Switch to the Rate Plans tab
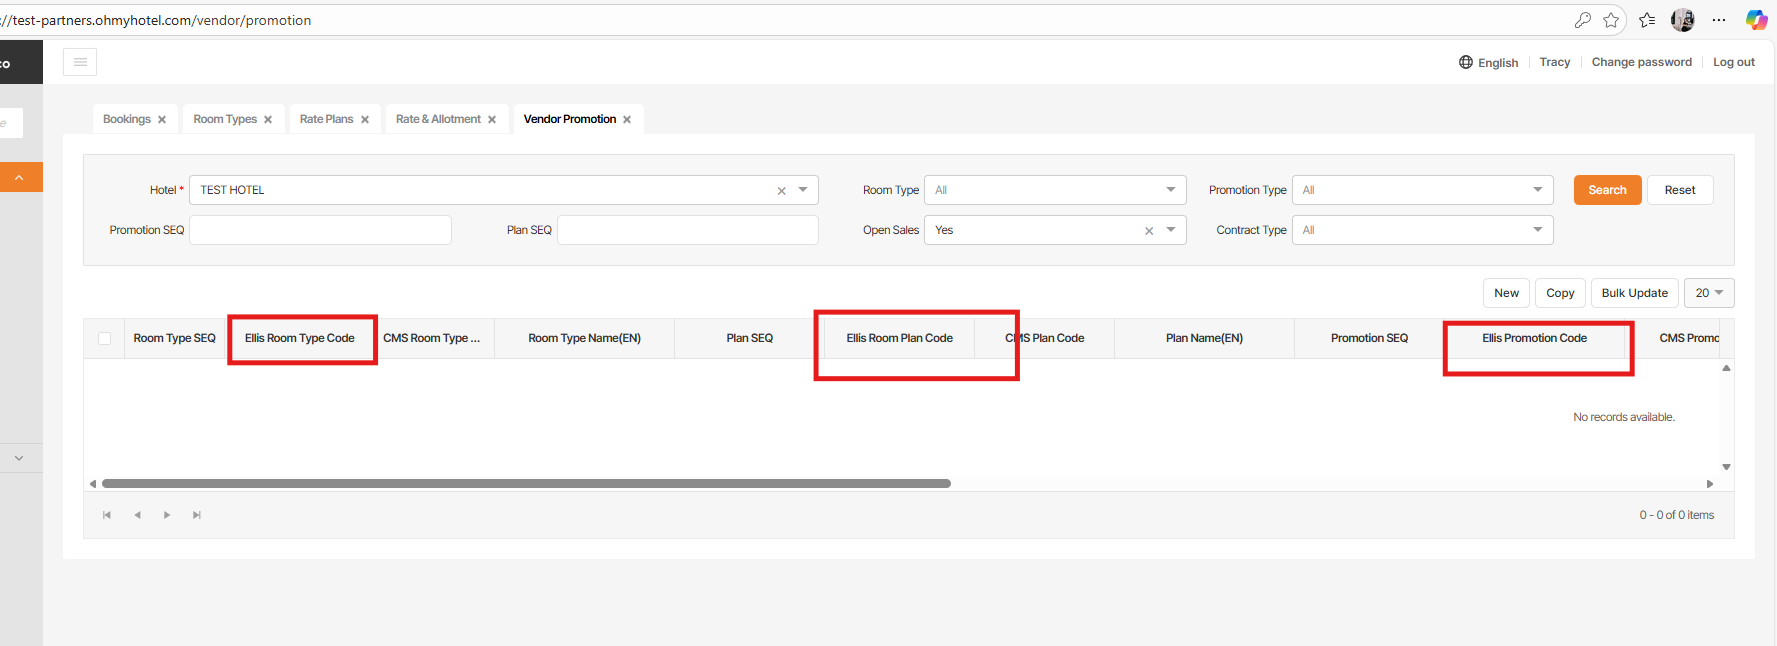This screenshot has width=1777, height=646. [x=326, y=119]
